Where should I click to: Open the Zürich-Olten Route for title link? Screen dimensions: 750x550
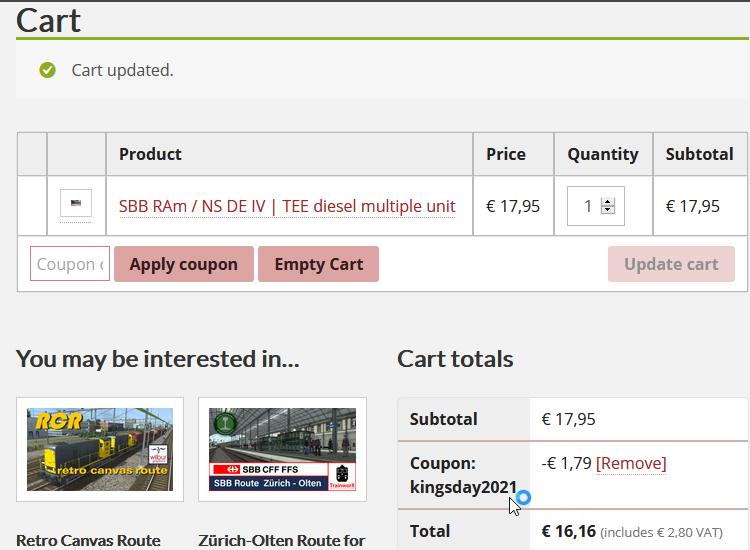(x=282, y=540)
